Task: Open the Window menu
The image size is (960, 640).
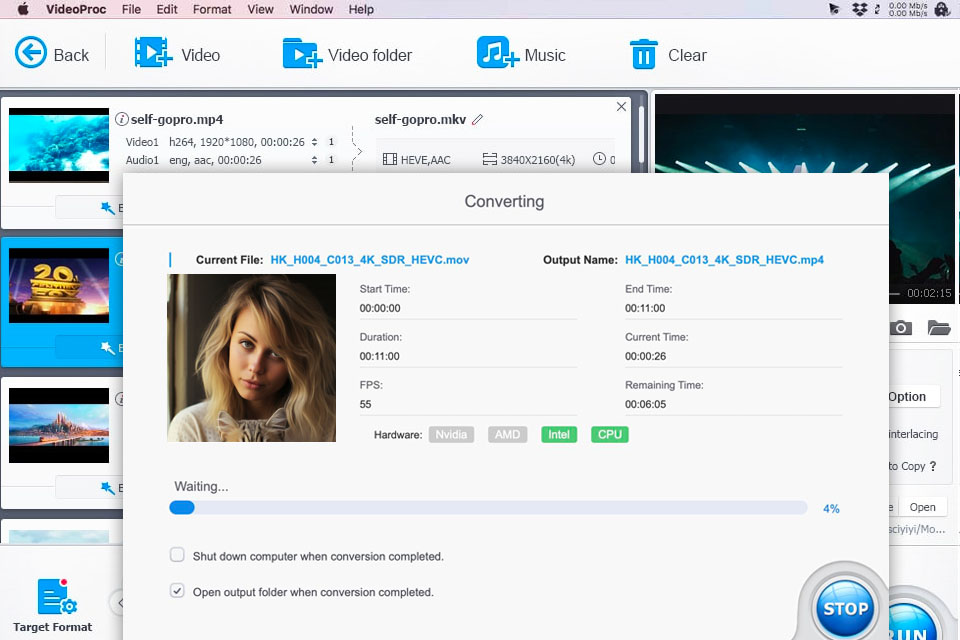Action: (311, 9)
